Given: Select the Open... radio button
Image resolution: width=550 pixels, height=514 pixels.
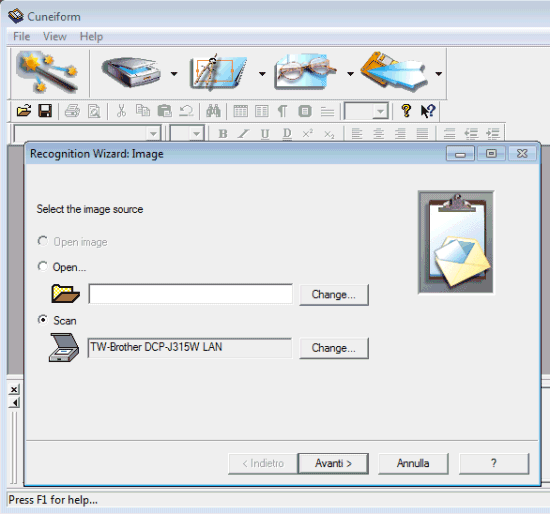Looking at the screenshot, I should tap(43, 266).
